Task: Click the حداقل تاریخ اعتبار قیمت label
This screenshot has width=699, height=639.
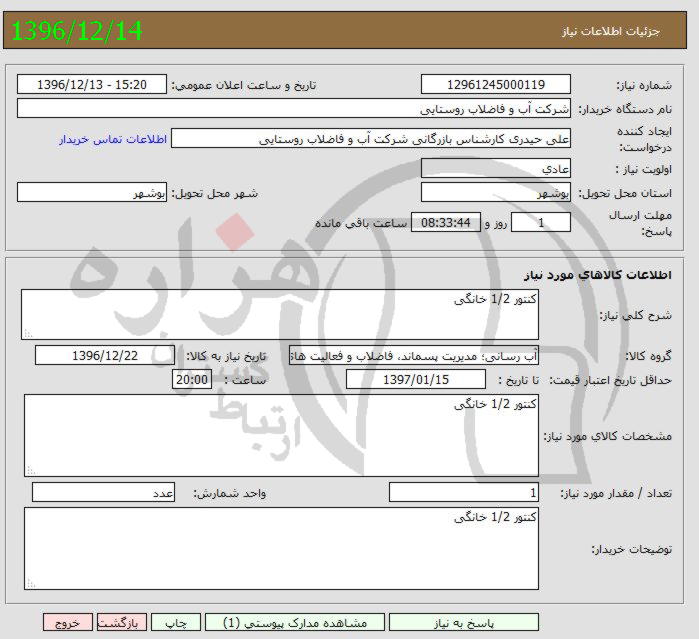Action: click(610, 380)
